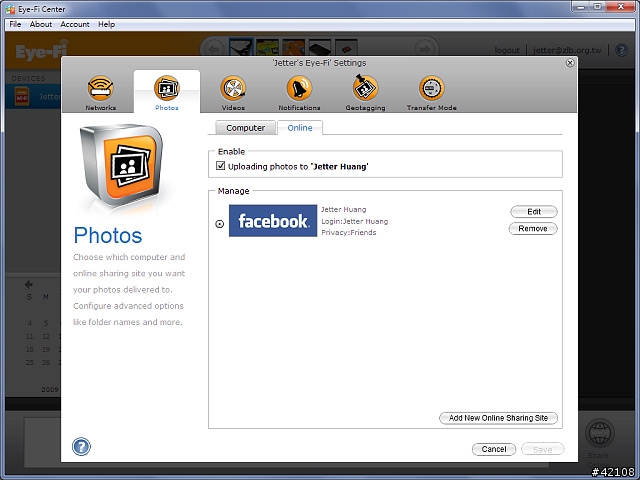Click the Privacy:Friends text
The image size is (640, 480).
click(349, 232)
